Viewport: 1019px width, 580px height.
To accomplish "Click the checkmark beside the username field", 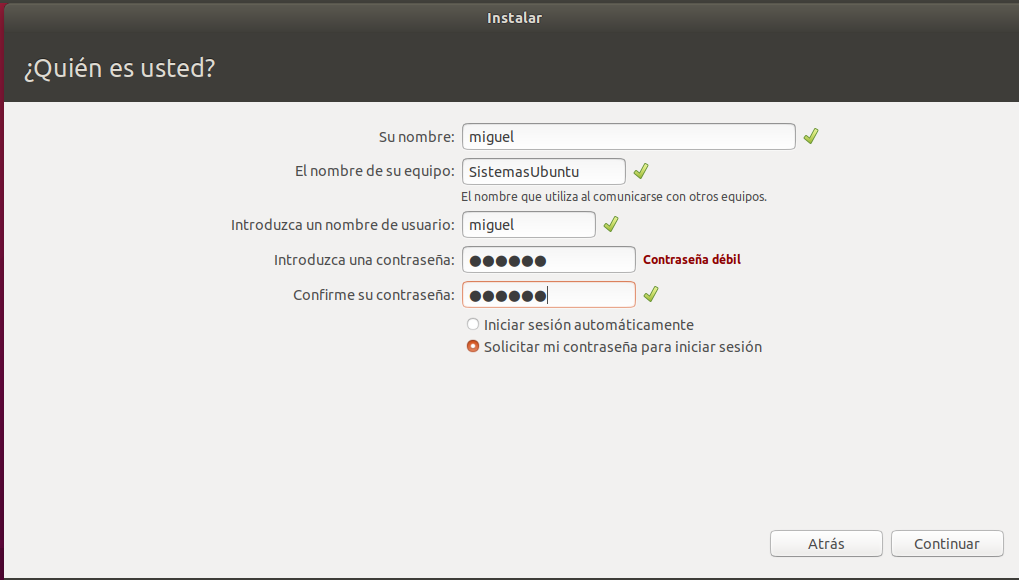I will [611, 224].
